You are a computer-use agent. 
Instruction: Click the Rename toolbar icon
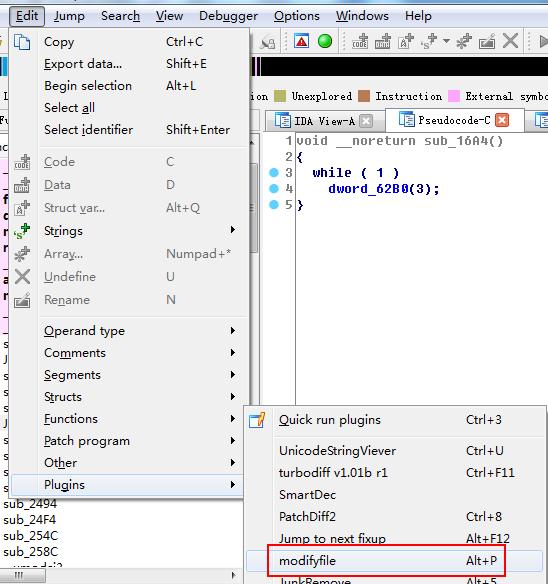(x=487, y=41)
